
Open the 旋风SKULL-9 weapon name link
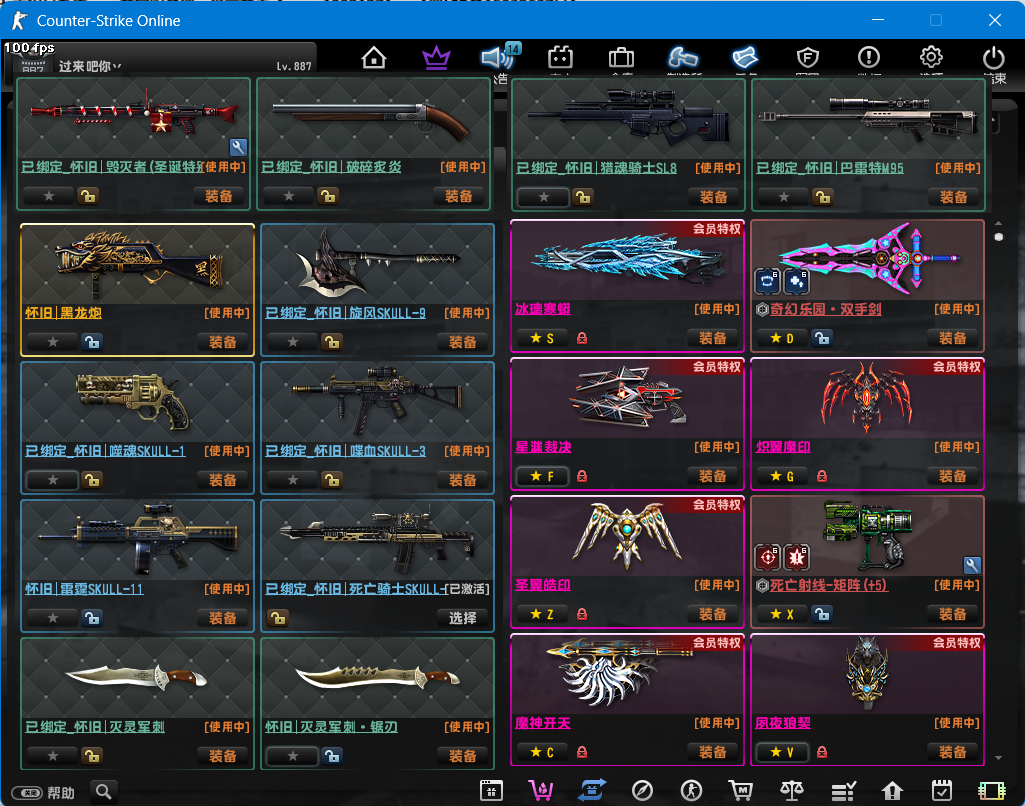point(345,313)
